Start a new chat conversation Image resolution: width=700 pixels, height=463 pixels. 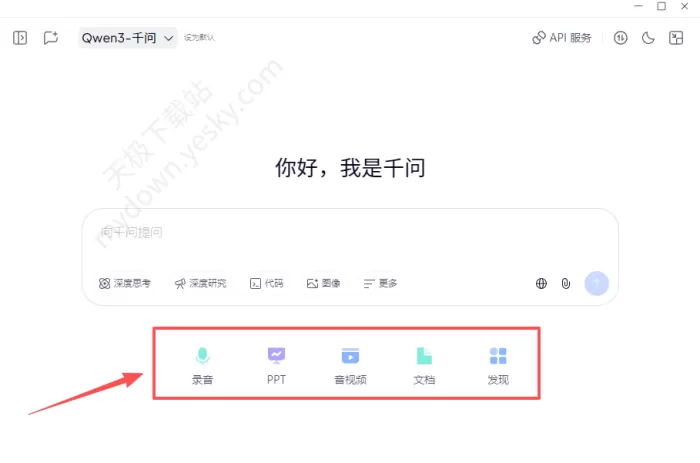(51, 38)
